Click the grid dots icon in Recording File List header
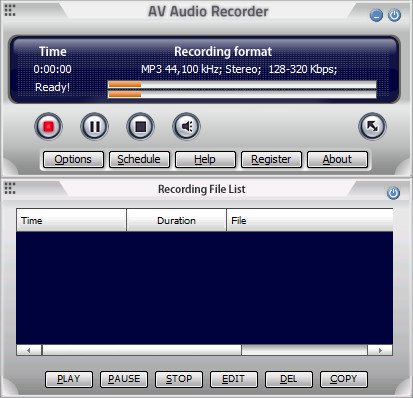 pyautogui.click(x=10, y=188)
